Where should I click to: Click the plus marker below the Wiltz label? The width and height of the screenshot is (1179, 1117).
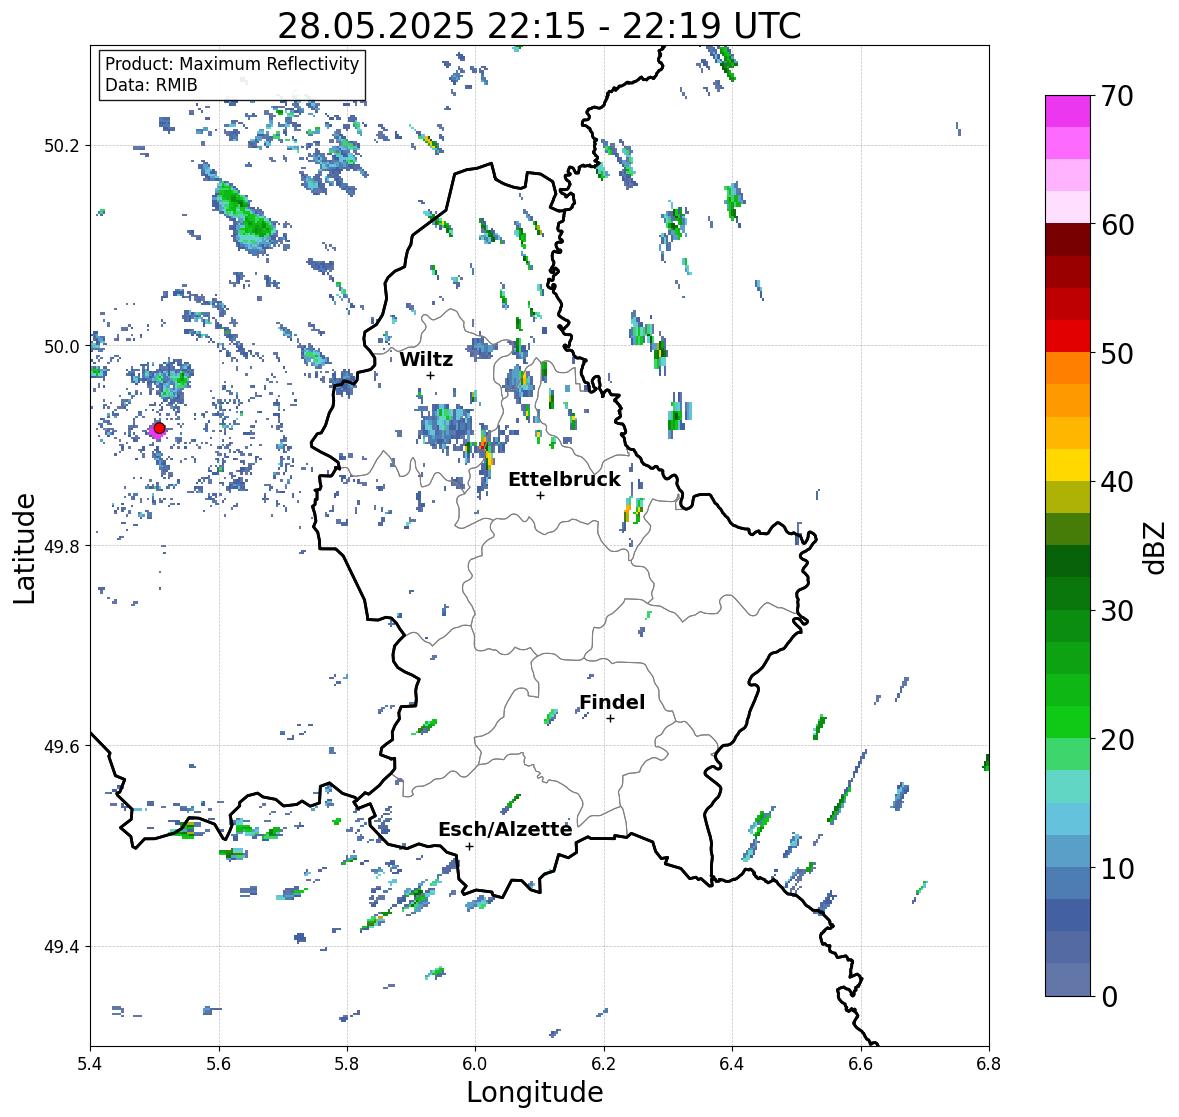pyautogui.click(x=431, y=376)
